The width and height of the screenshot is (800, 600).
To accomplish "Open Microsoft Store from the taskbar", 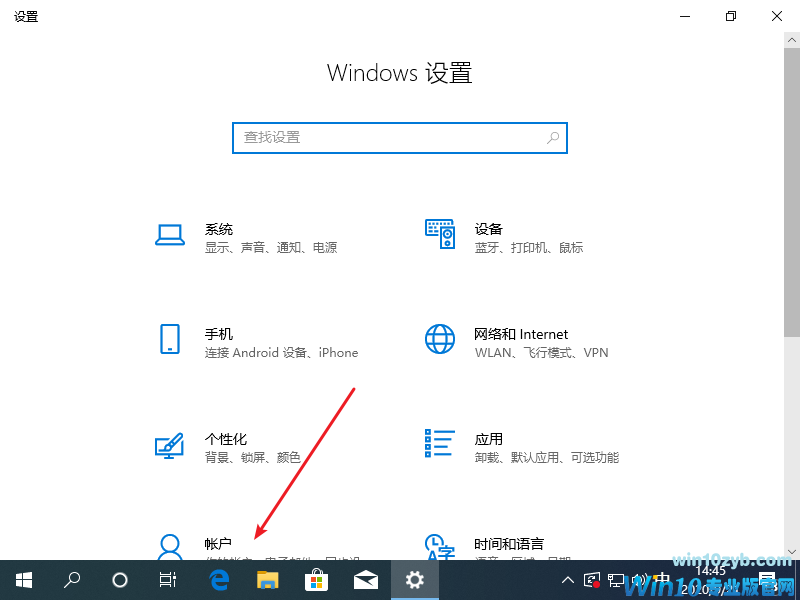I will tap(316, 580).
